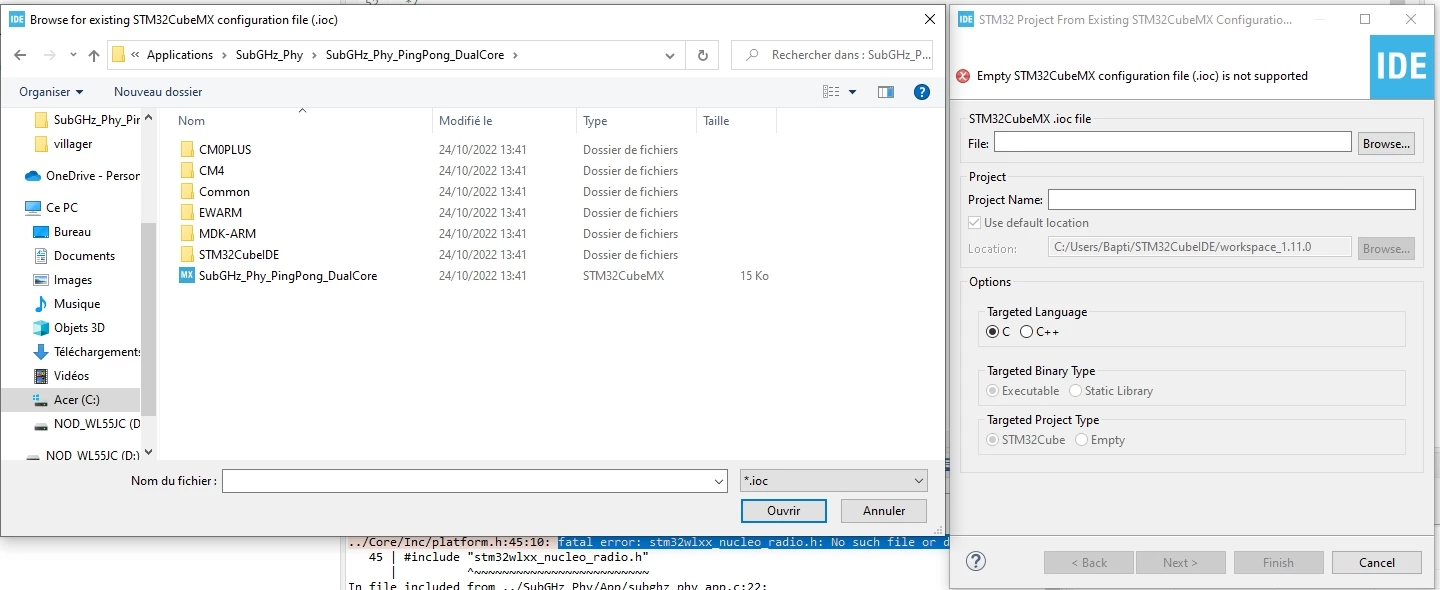Open filename history dropdown arrow
Viewport: 1440px width, 590px height.
[x=719, y=481]
